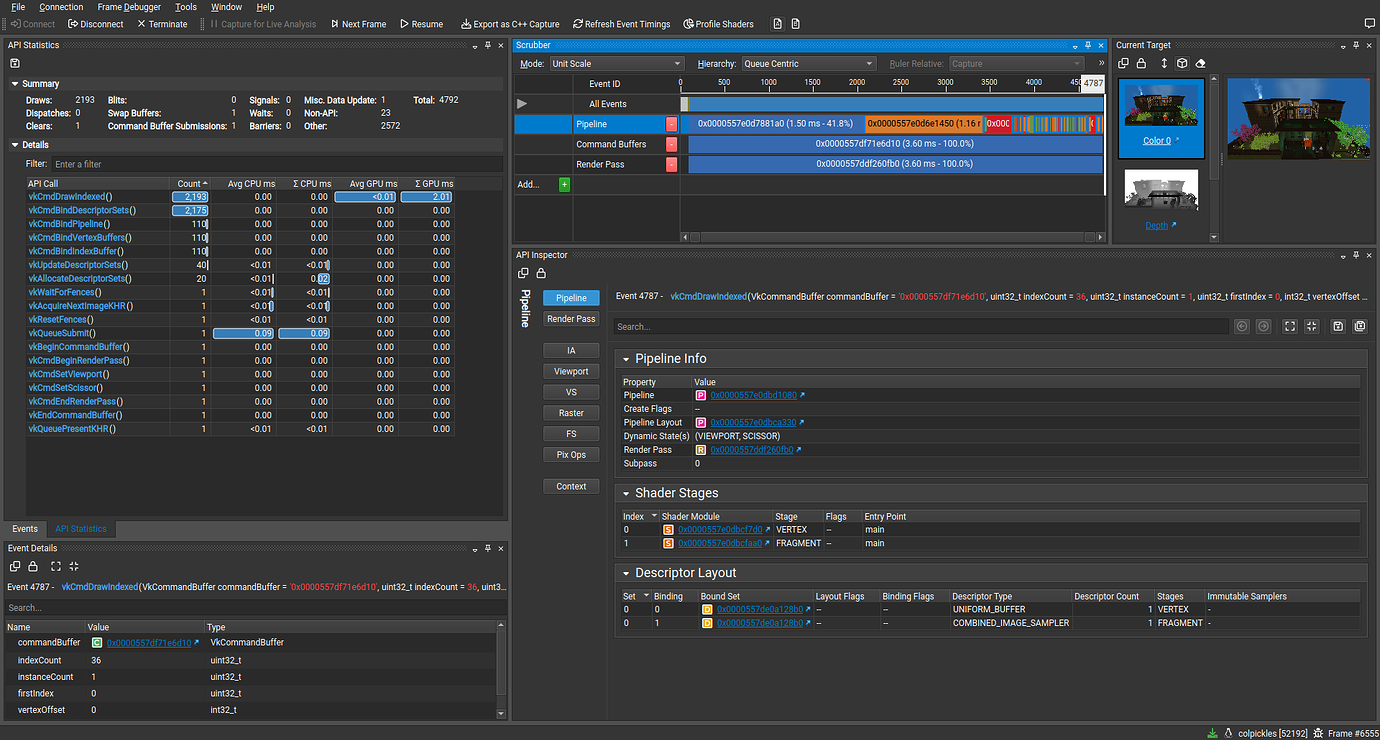Open the Color 0 link
This screenshot has height=740, width=1380.
click(x=1159, y=141)
